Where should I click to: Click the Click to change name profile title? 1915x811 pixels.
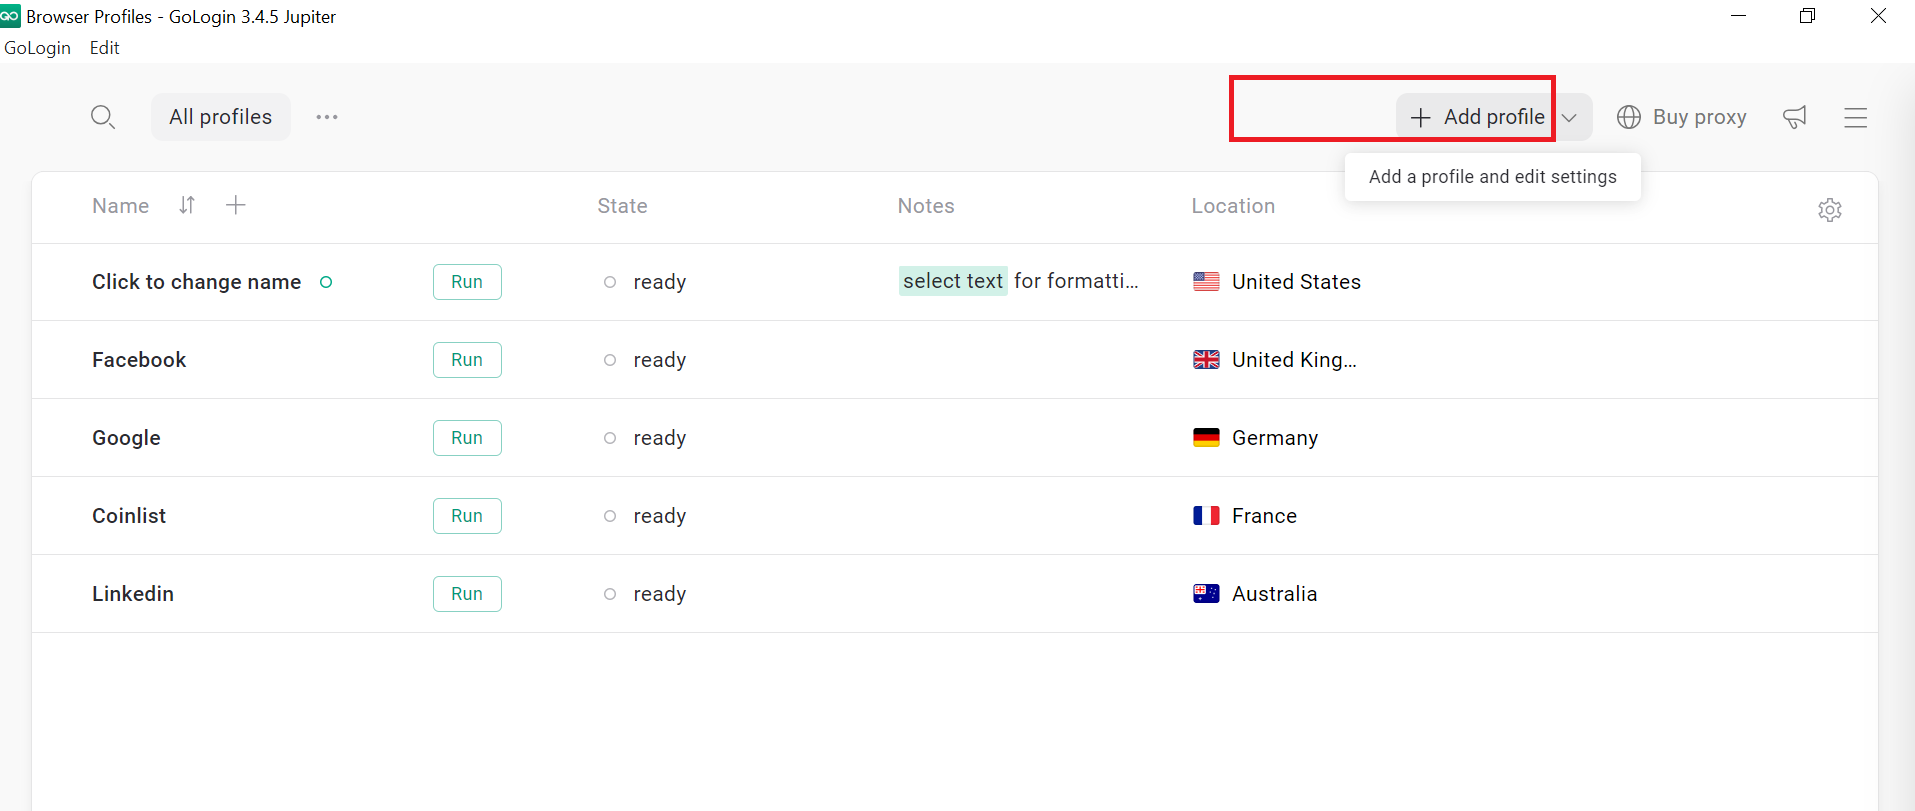pos(196,282)
